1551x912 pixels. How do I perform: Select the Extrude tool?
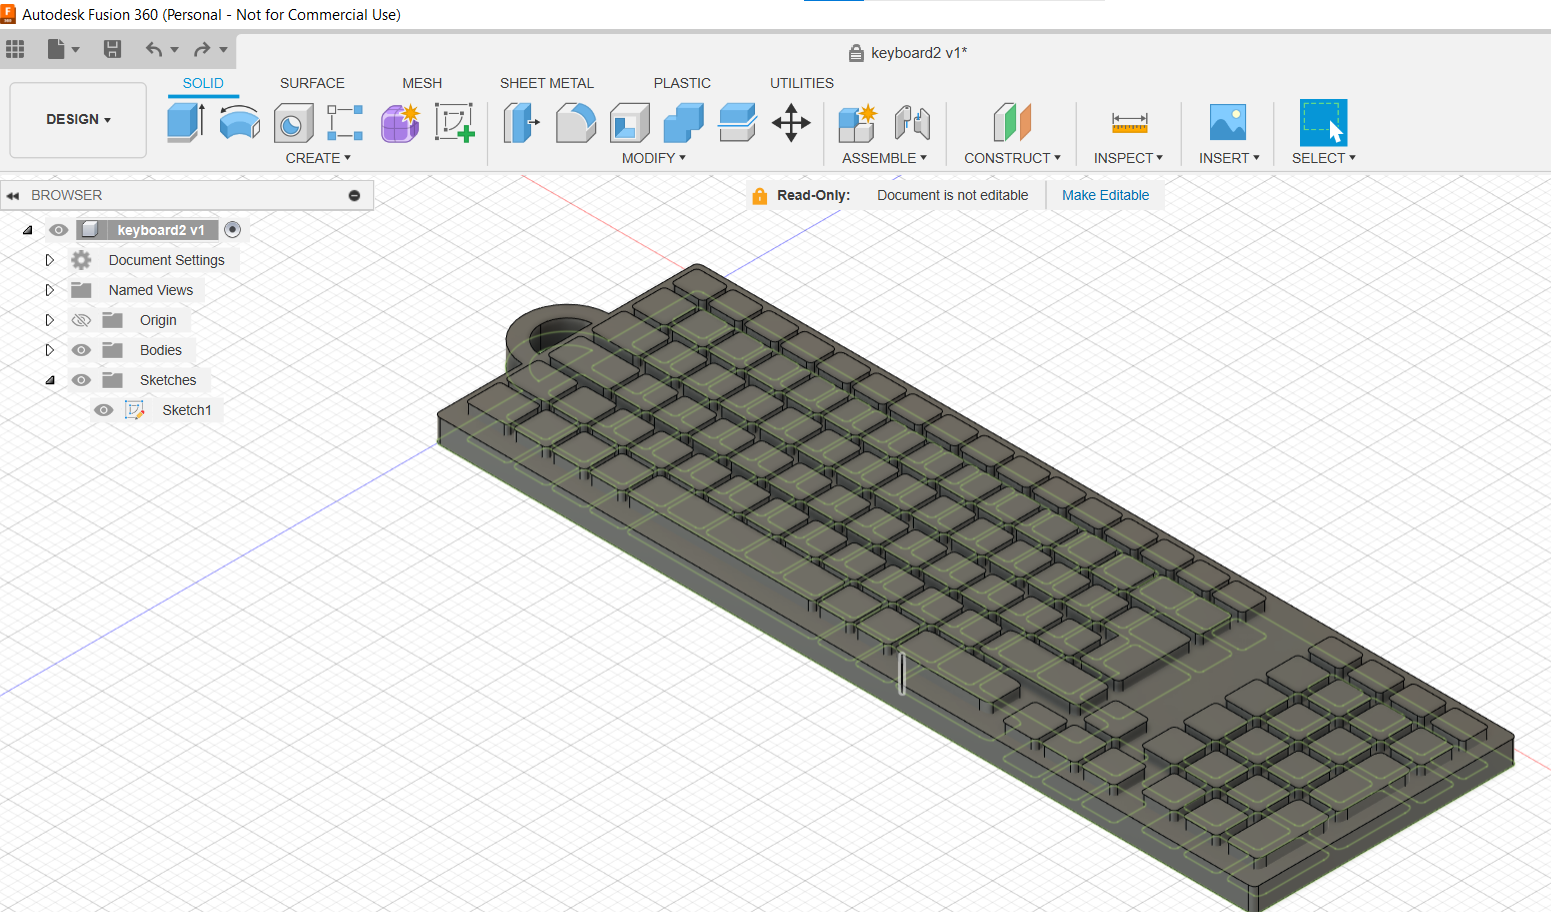(x=186, y=122)
